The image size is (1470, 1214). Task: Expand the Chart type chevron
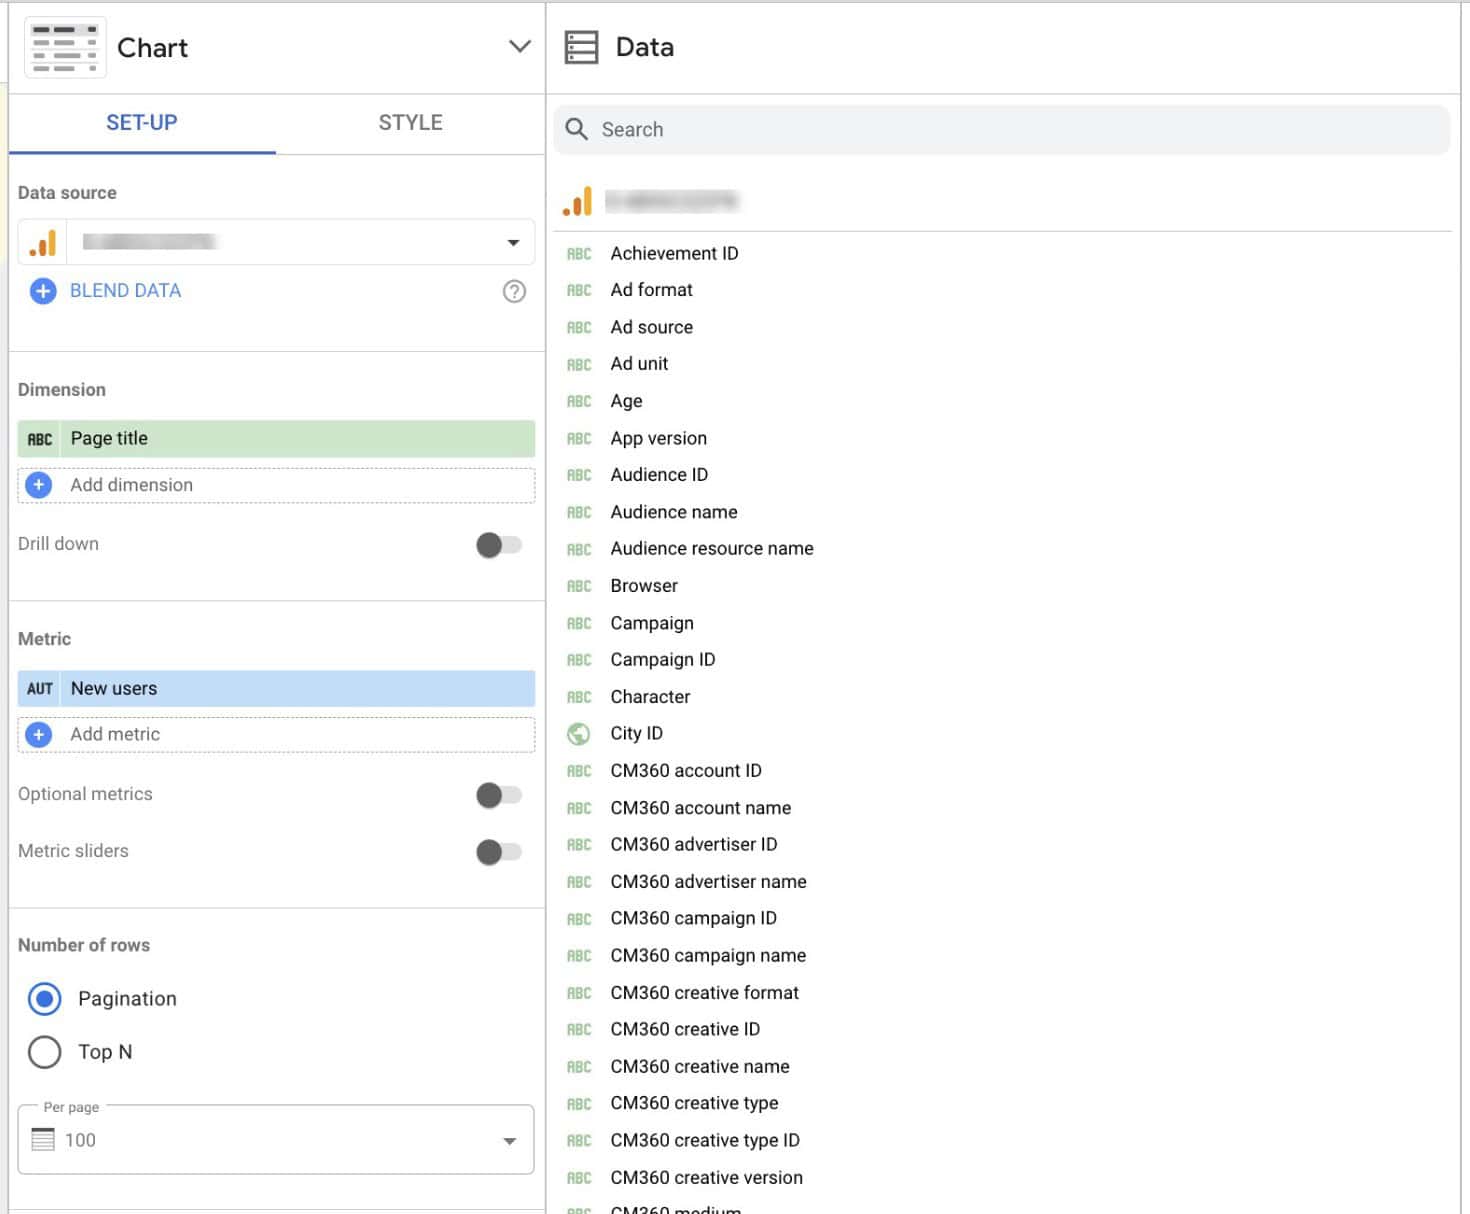[x=519, y=47]
